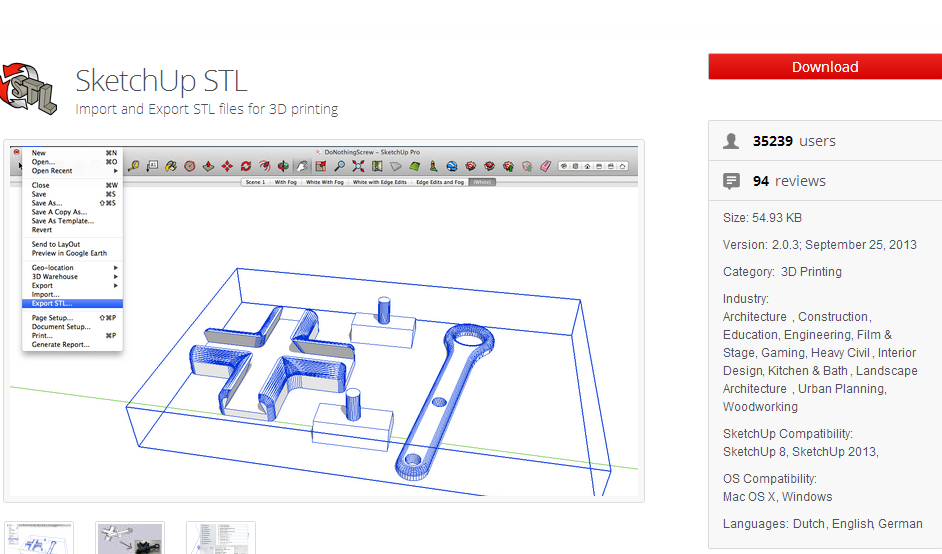Close the SketchUp window via red button

[x=17, y=153]
